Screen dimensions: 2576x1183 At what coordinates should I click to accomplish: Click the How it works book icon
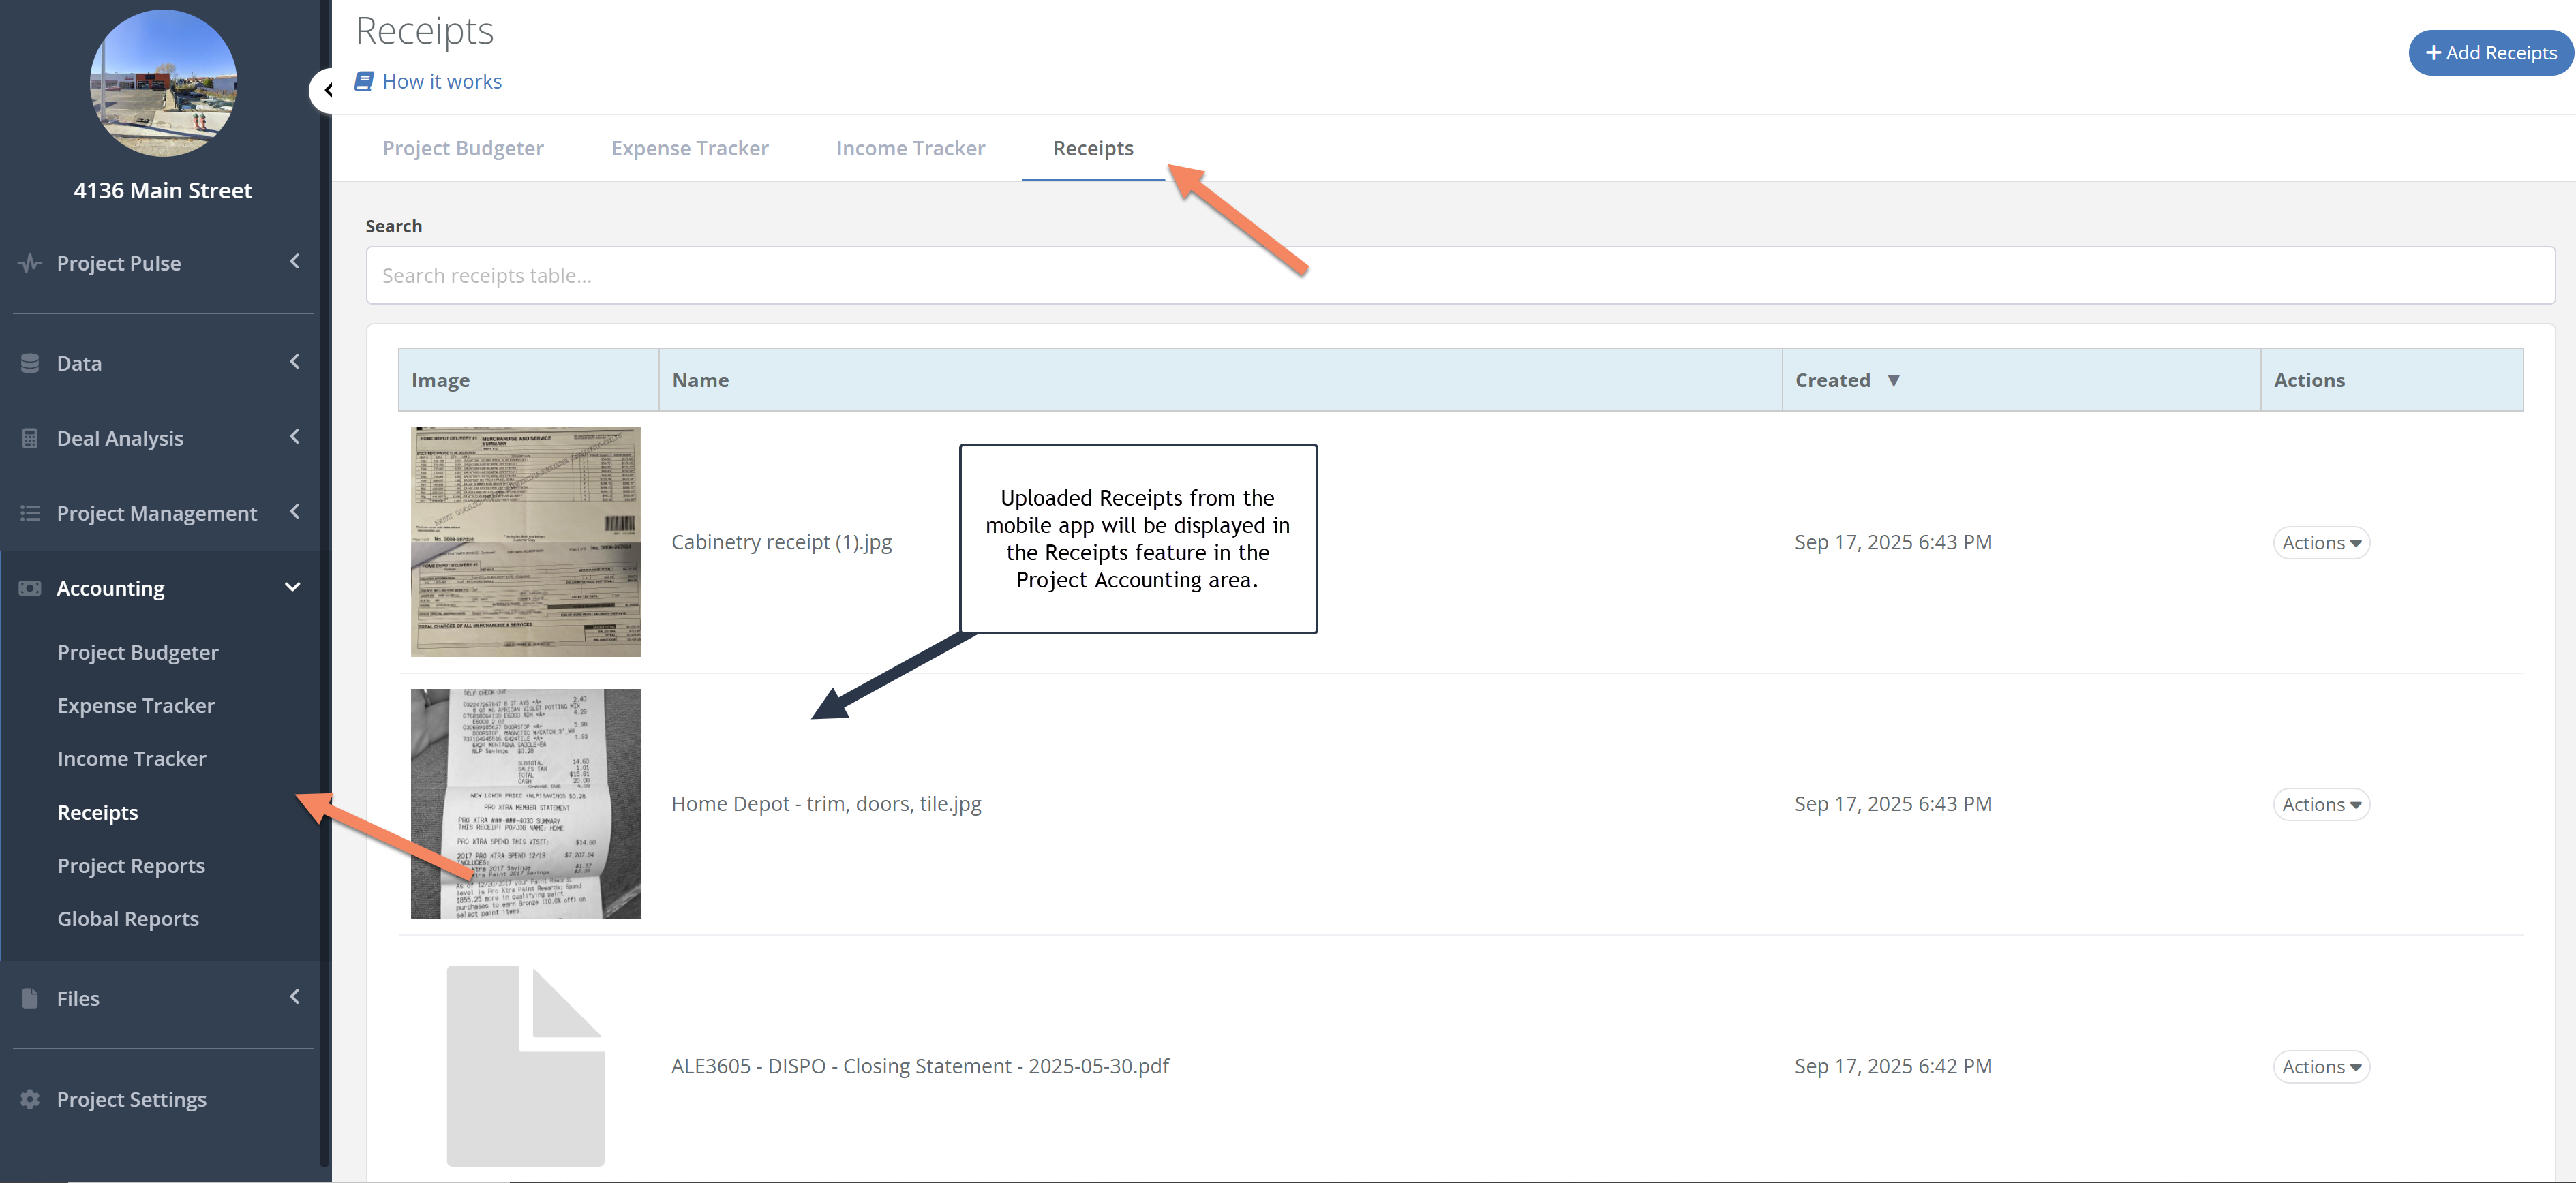pos(364,82)
